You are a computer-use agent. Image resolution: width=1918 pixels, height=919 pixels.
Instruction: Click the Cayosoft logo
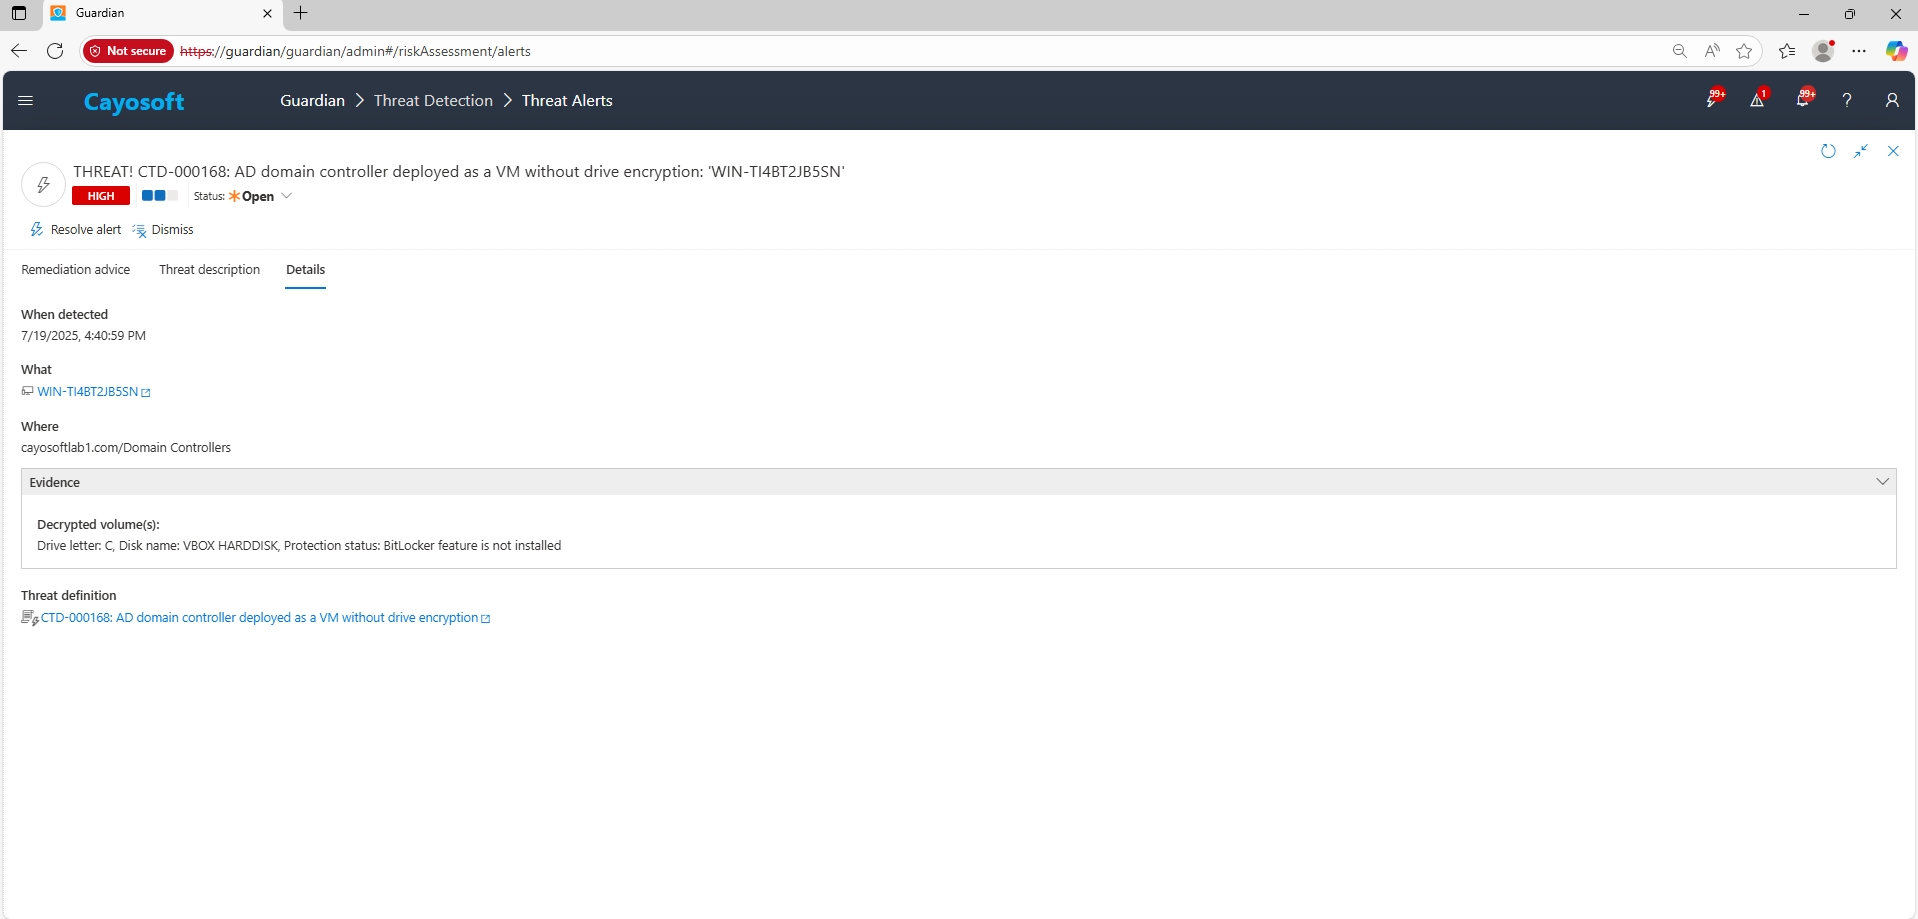click(134, 102)
